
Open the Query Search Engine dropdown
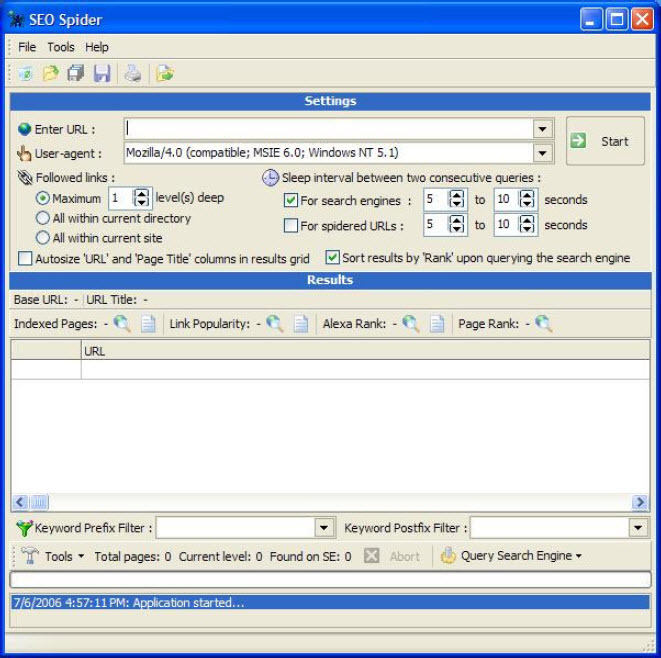point(512,556)
